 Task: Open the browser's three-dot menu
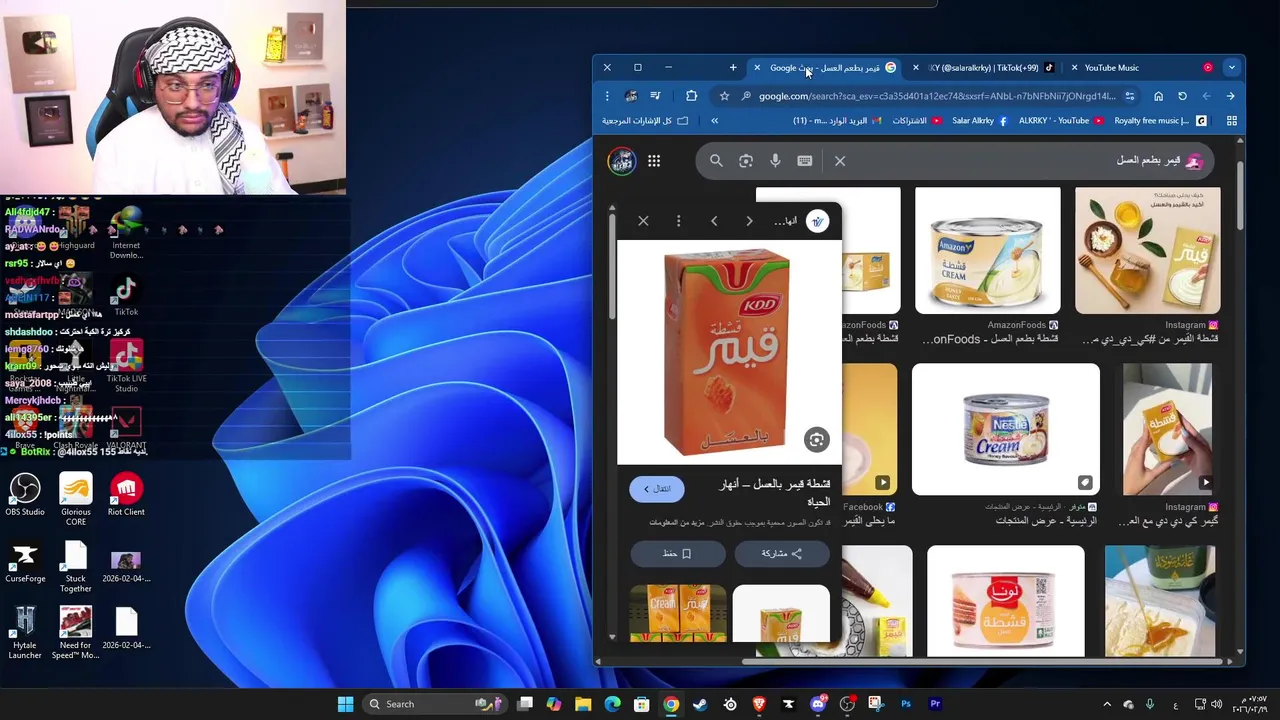pos(607,96)
